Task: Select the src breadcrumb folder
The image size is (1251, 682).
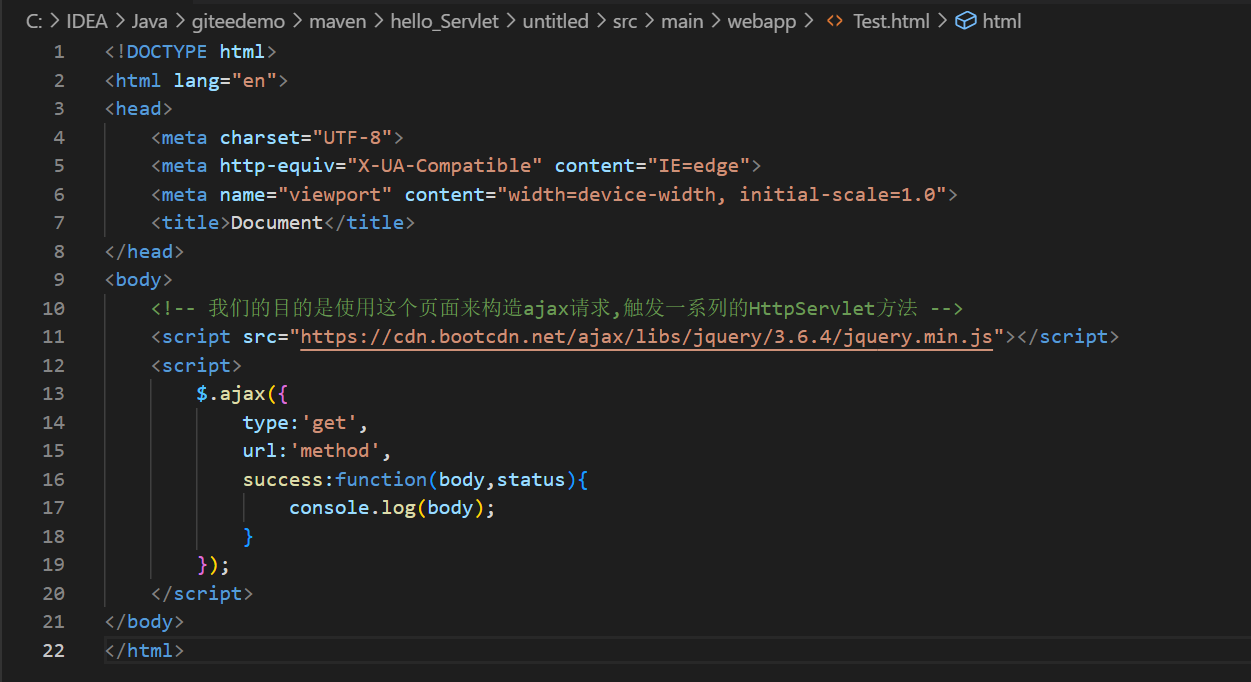Action: [x=625, y=21]
